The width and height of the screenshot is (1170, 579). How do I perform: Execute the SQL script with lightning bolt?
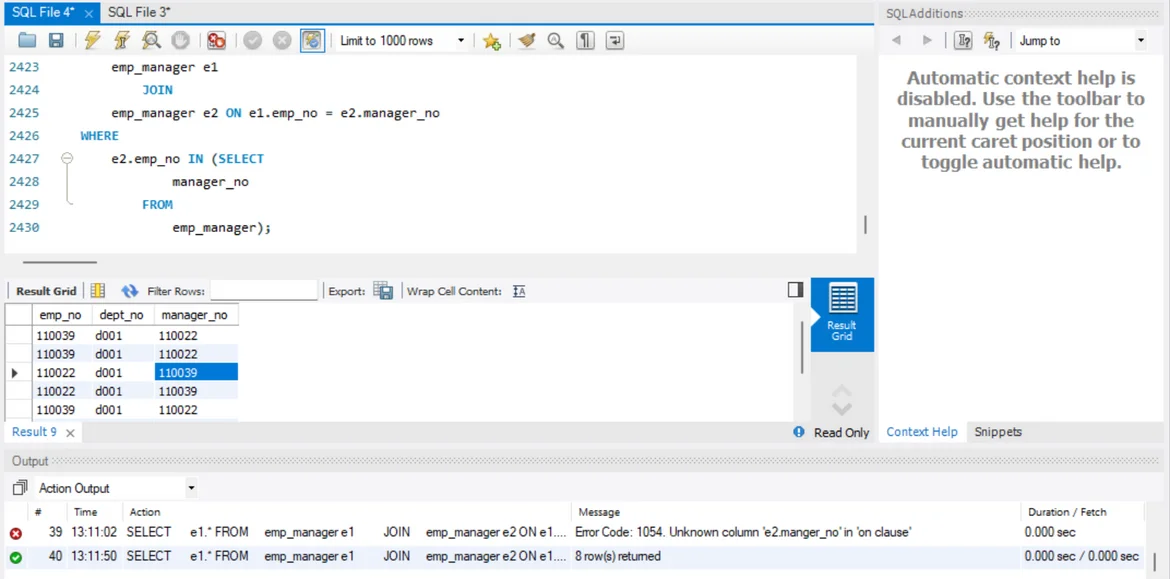tap(92, 41)
